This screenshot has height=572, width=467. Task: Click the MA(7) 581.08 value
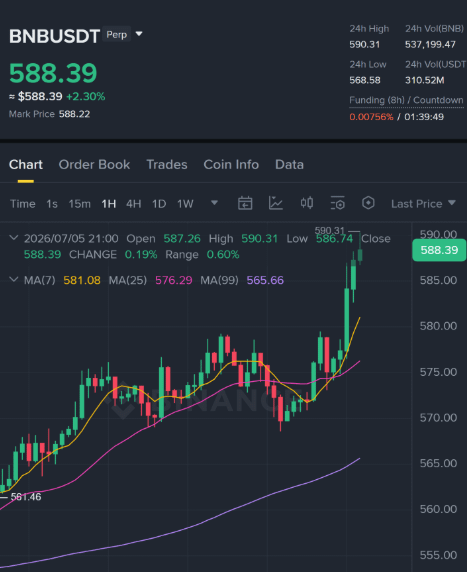coord(82,280)
